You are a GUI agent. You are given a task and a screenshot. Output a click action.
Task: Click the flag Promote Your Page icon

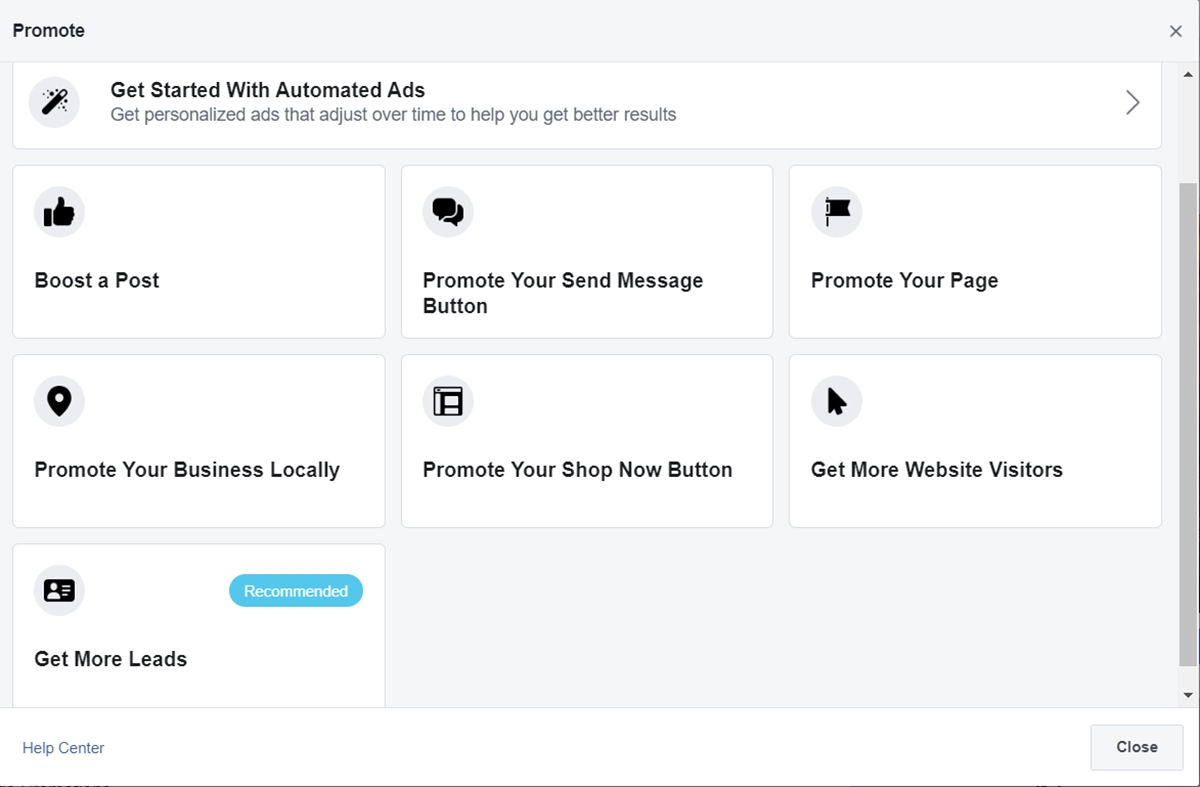836,212
